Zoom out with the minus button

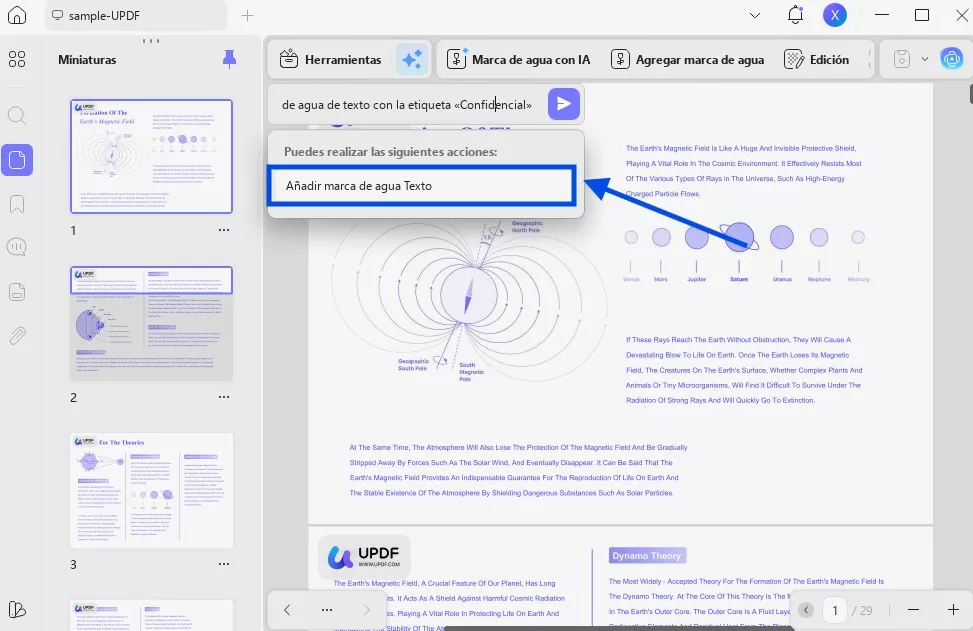pos(913,610)
